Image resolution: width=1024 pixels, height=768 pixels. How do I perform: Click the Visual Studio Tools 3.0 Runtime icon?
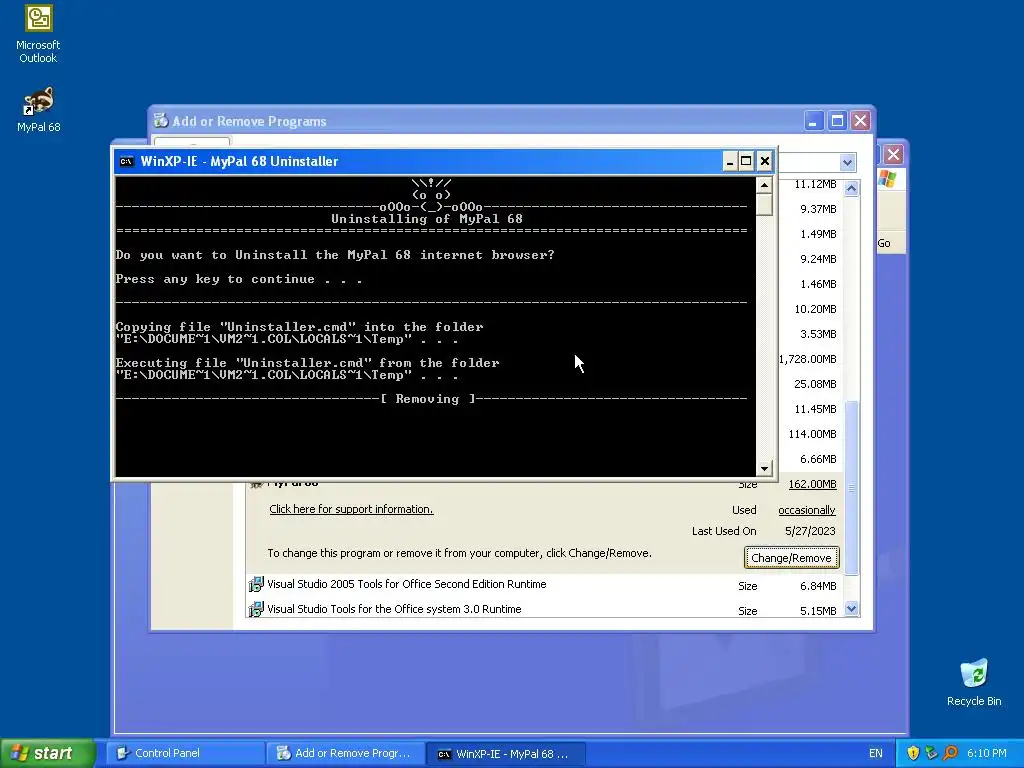pos(256,609)
